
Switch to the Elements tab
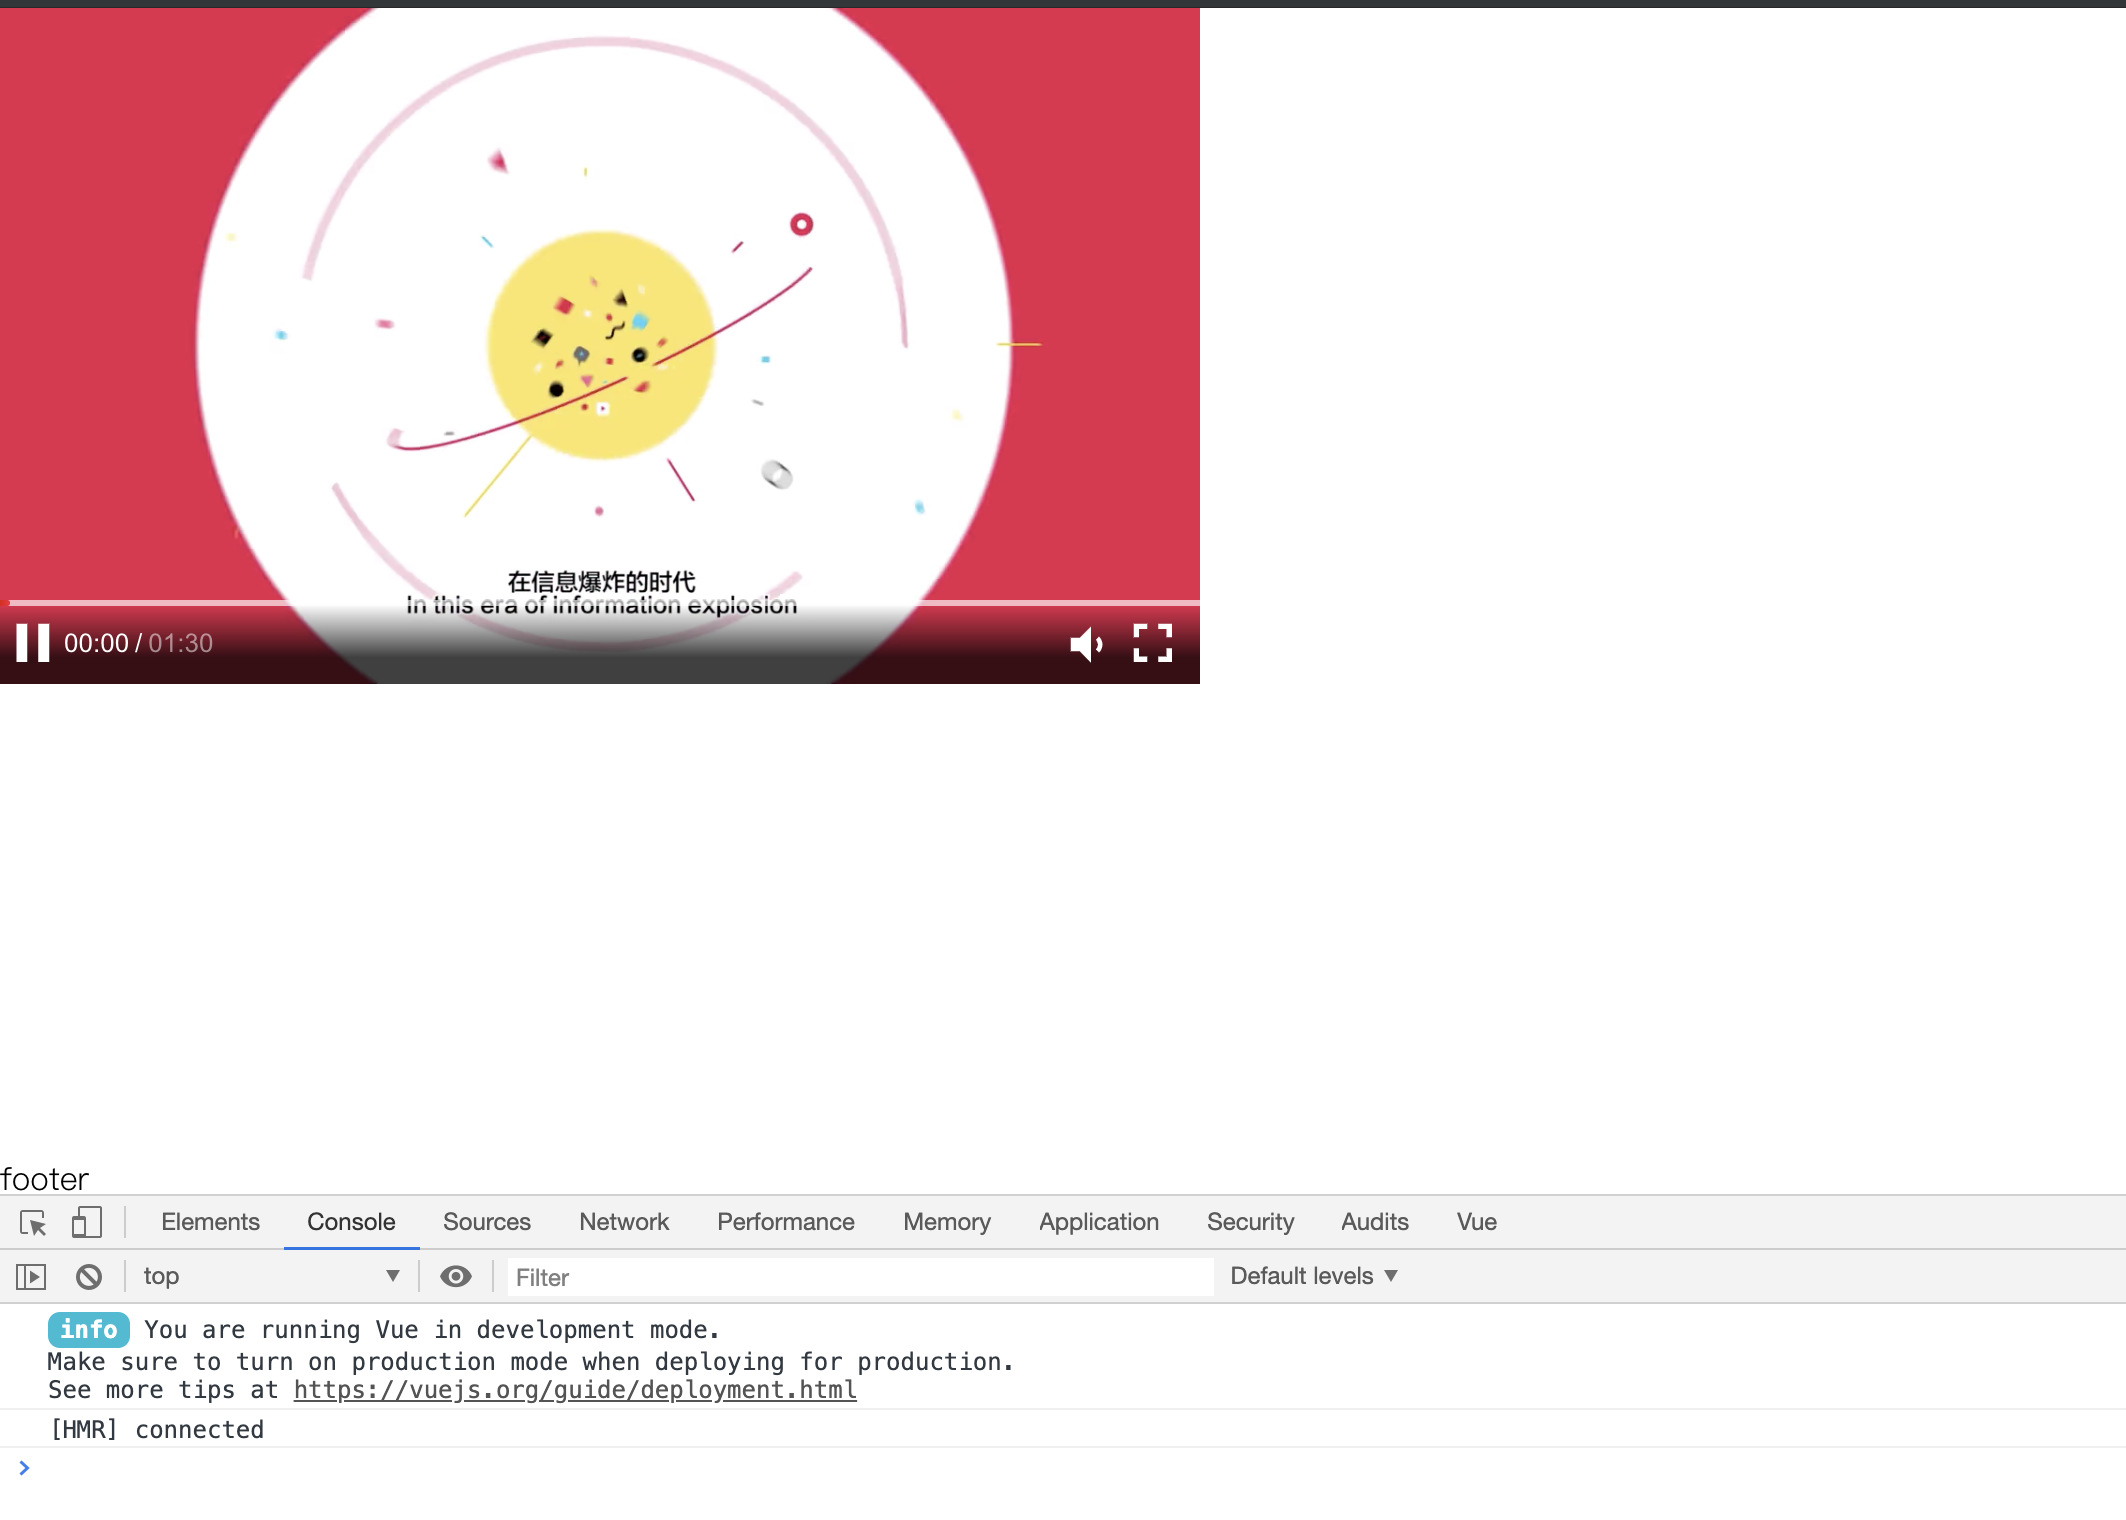coord(209,1222)
